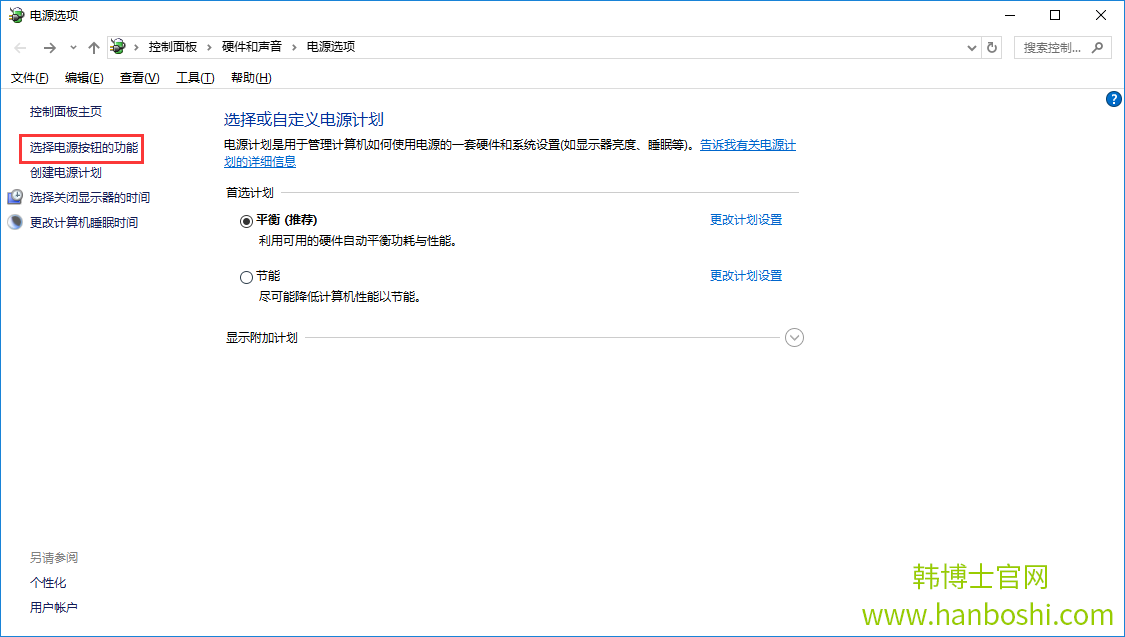1125x637 pixels.
Task: Click the back navigation arrow
Action: coord(18,46)
